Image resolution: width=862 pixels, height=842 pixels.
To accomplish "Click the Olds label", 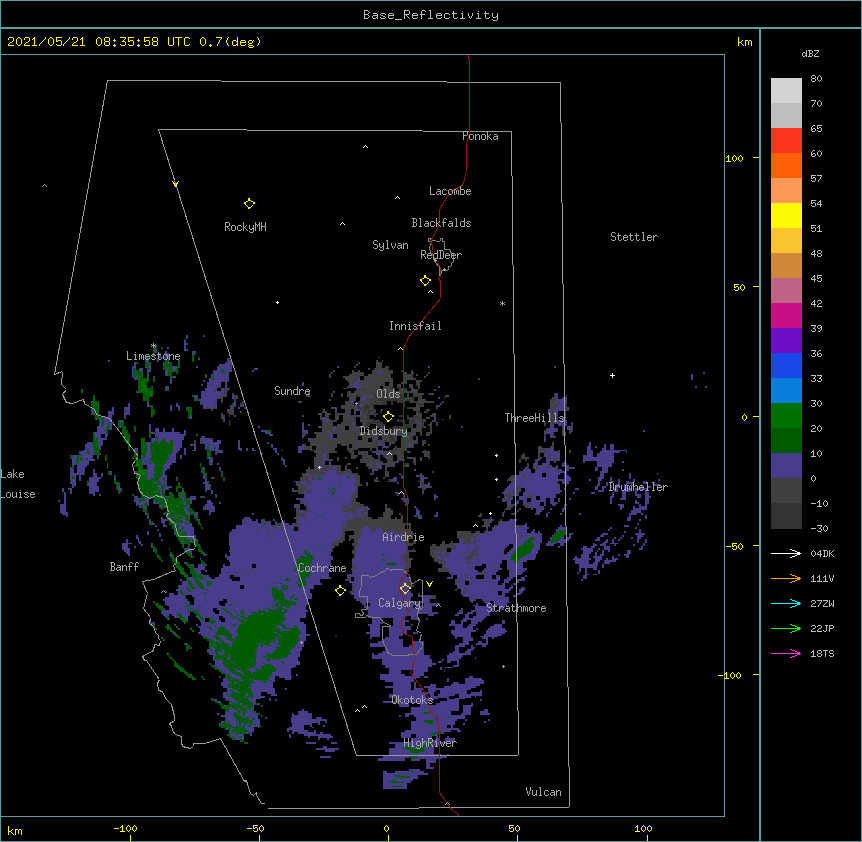I will coord(388,394).
